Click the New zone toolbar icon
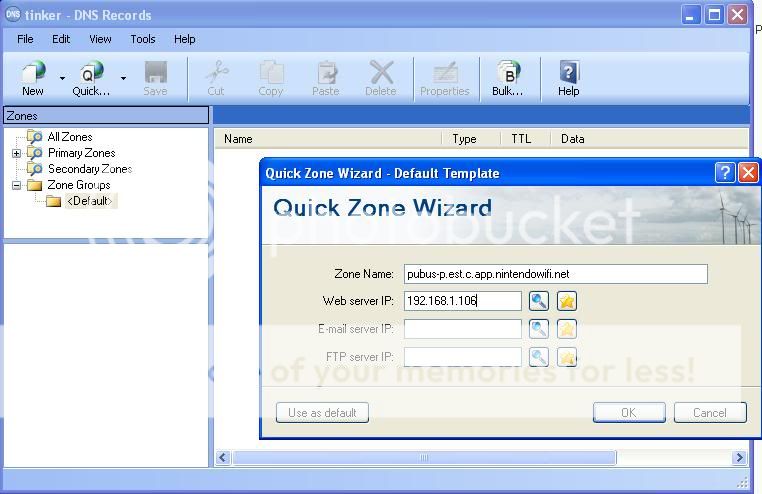Image resolution: width=762 pixels, height=494 pixels. [x=33, y=78]
